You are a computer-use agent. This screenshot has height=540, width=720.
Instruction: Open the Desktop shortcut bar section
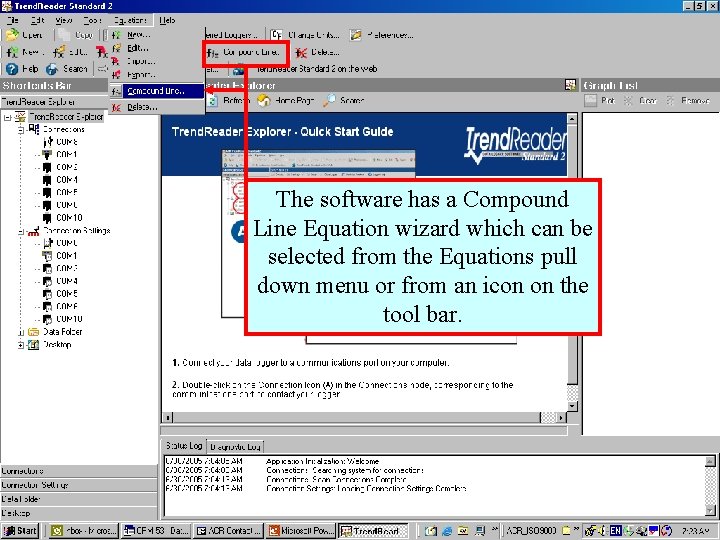click(x=79, y=513)
